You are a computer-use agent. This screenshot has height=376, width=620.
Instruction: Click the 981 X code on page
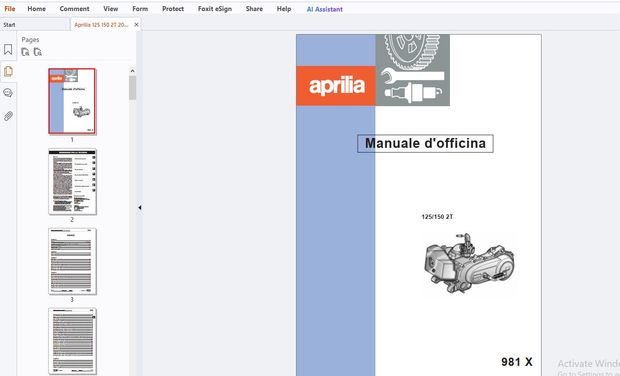516,362
